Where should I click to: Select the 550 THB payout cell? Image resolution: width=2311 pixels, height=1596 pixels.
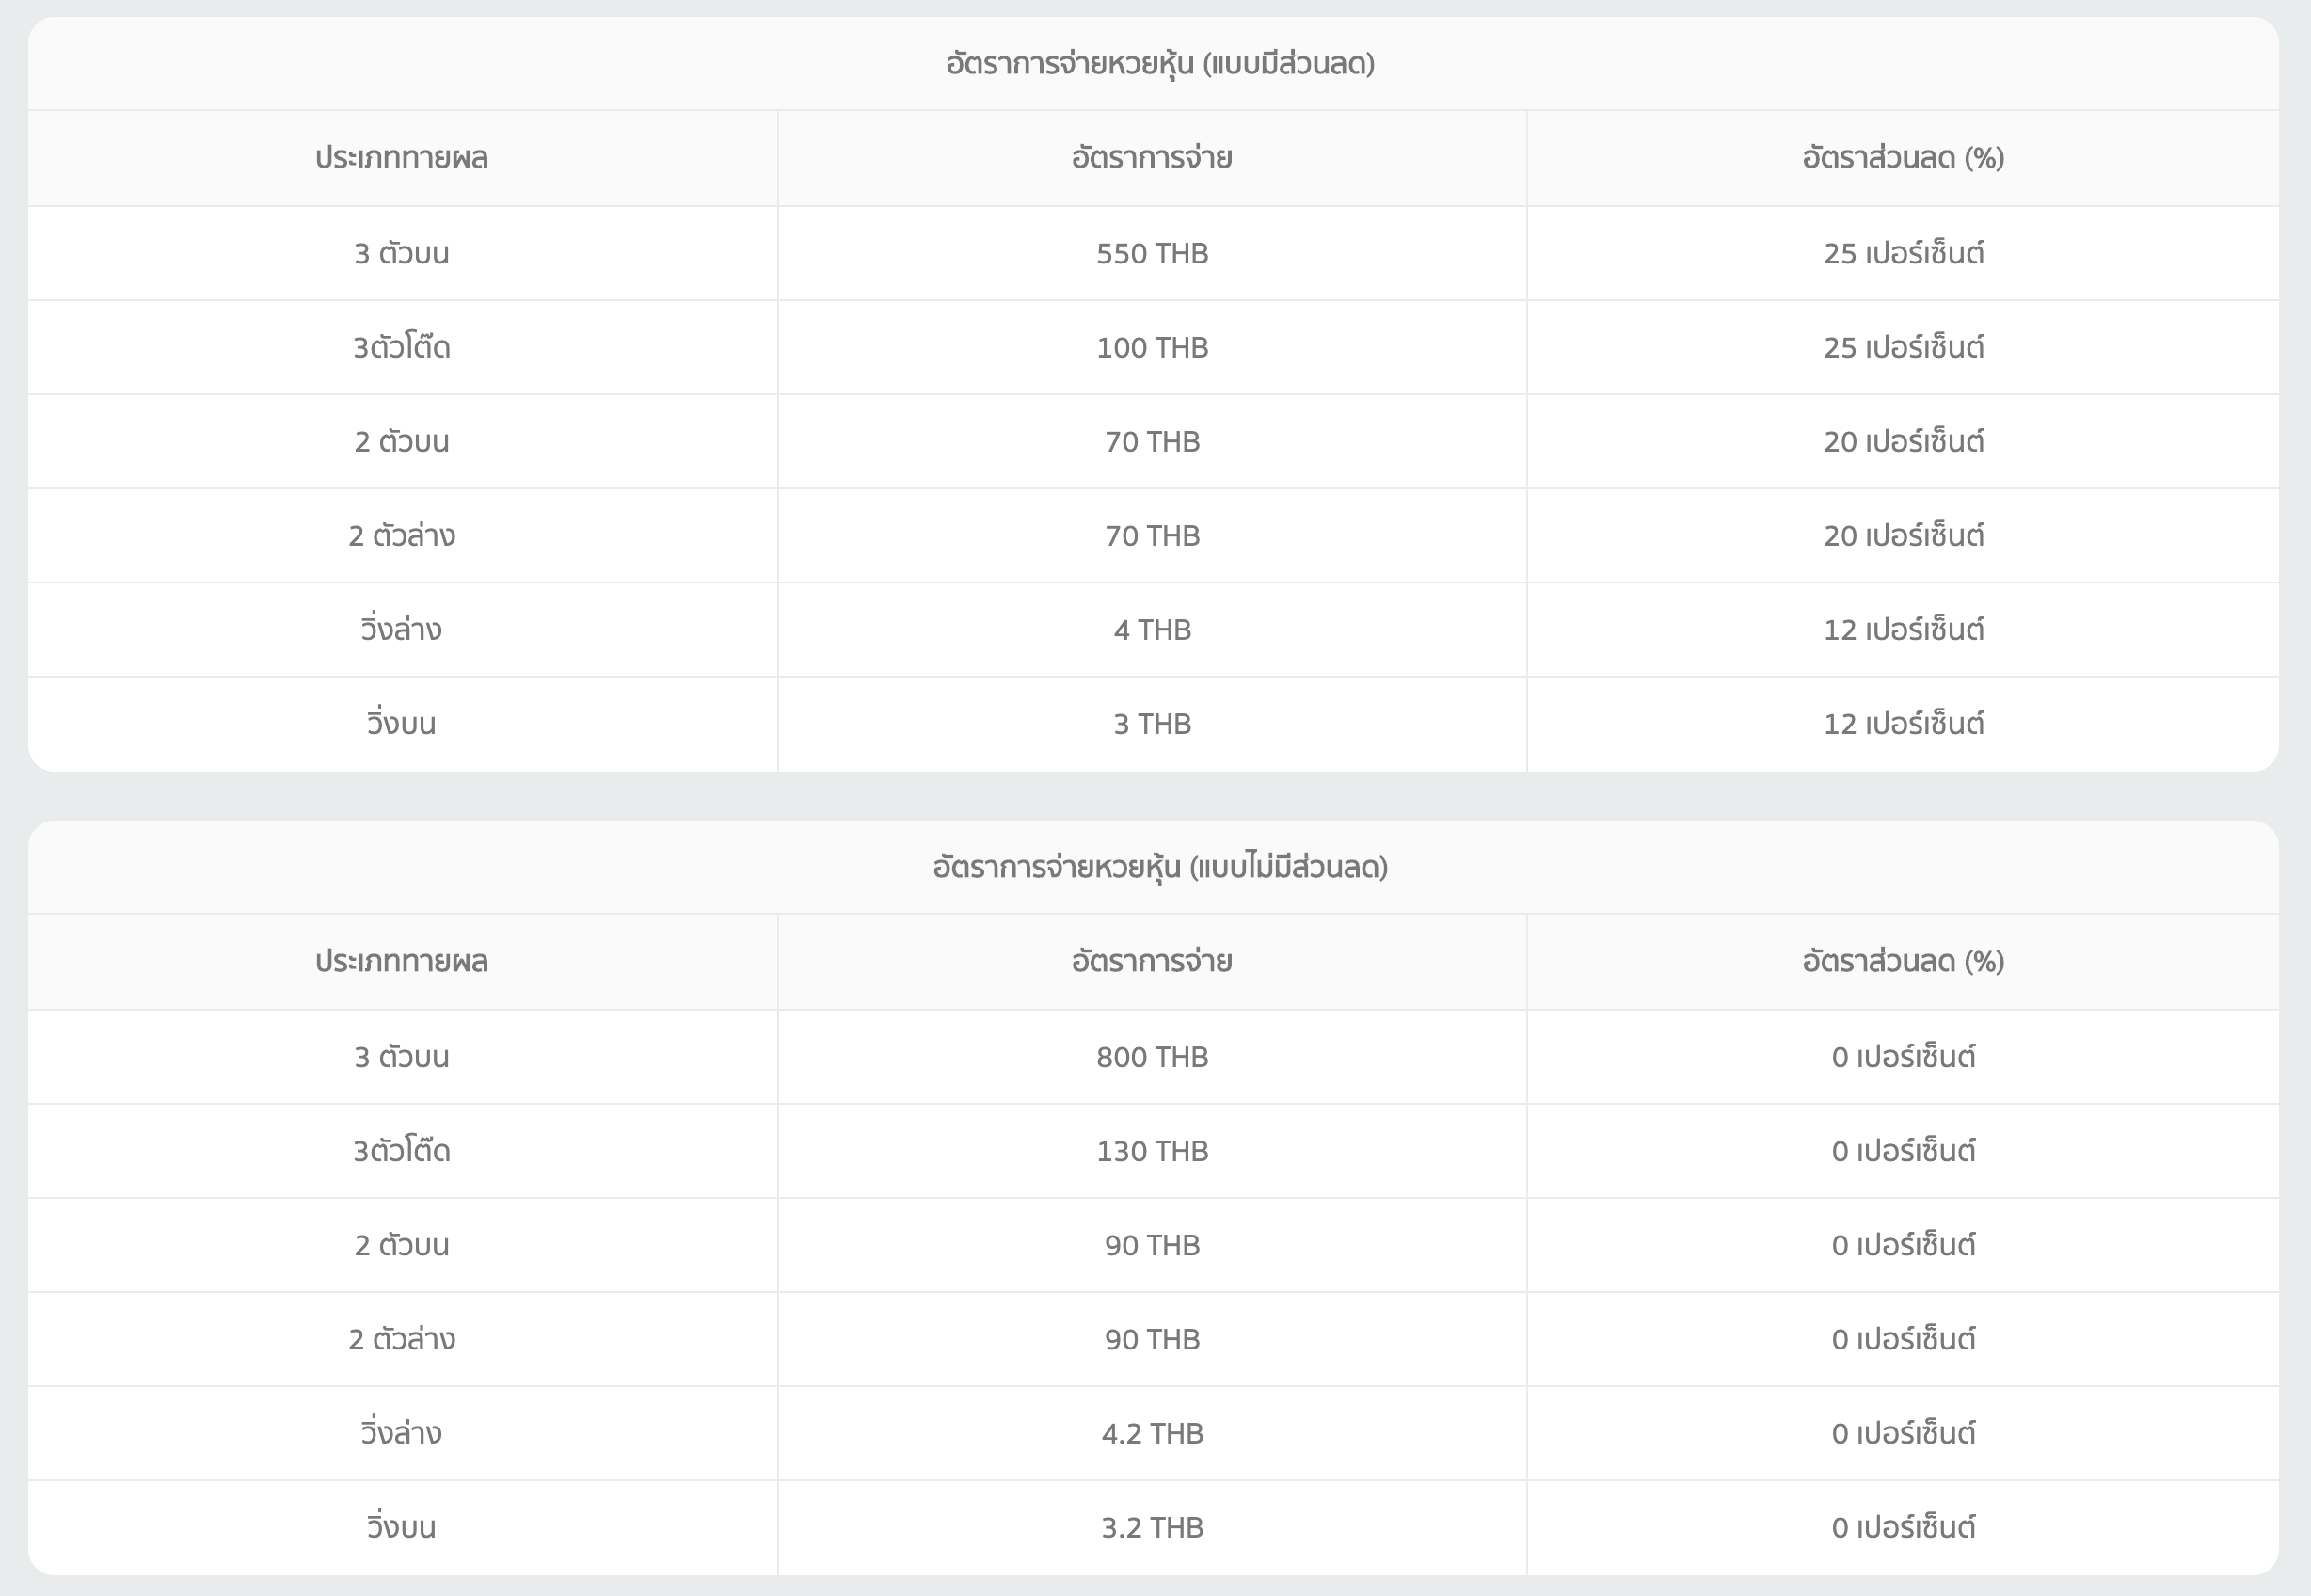[1152, 253]
